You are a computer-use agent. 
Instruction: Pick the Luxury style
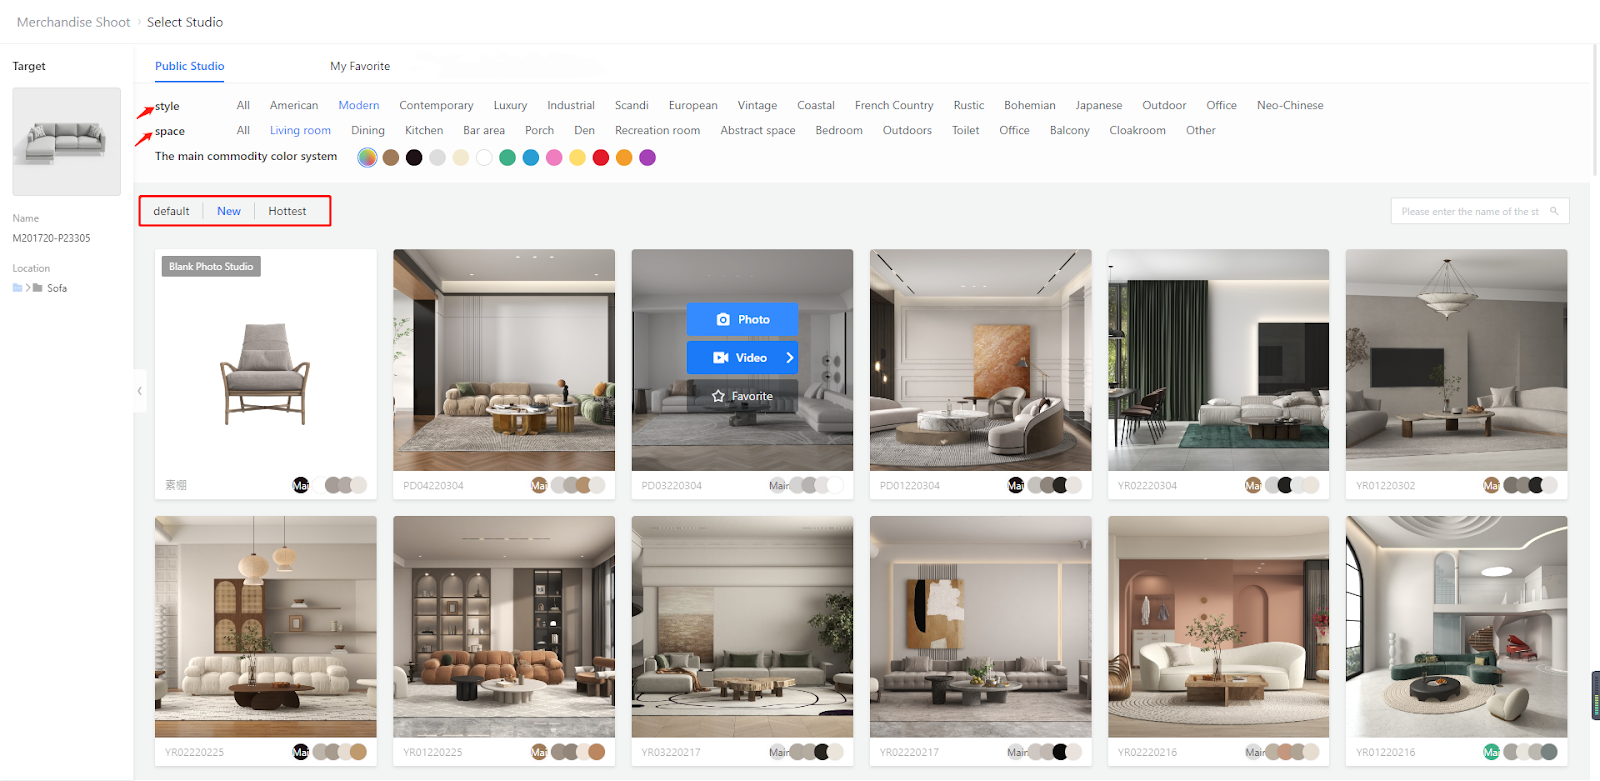[510, 105]
